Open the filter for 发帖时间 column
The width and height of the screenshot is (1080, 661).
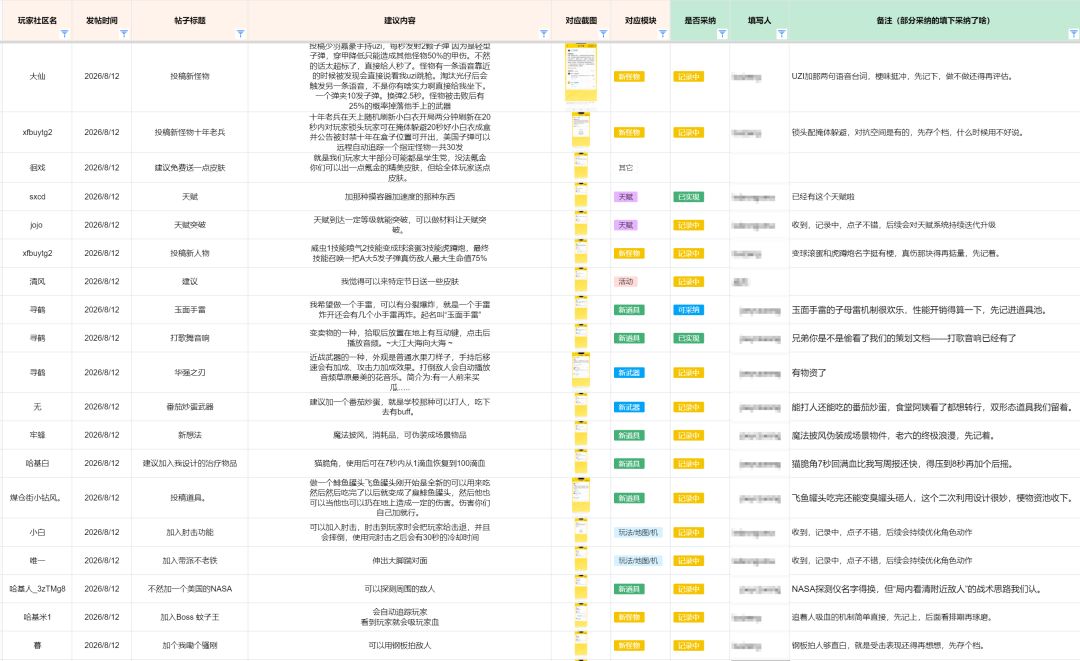click(x=123, y=34)
